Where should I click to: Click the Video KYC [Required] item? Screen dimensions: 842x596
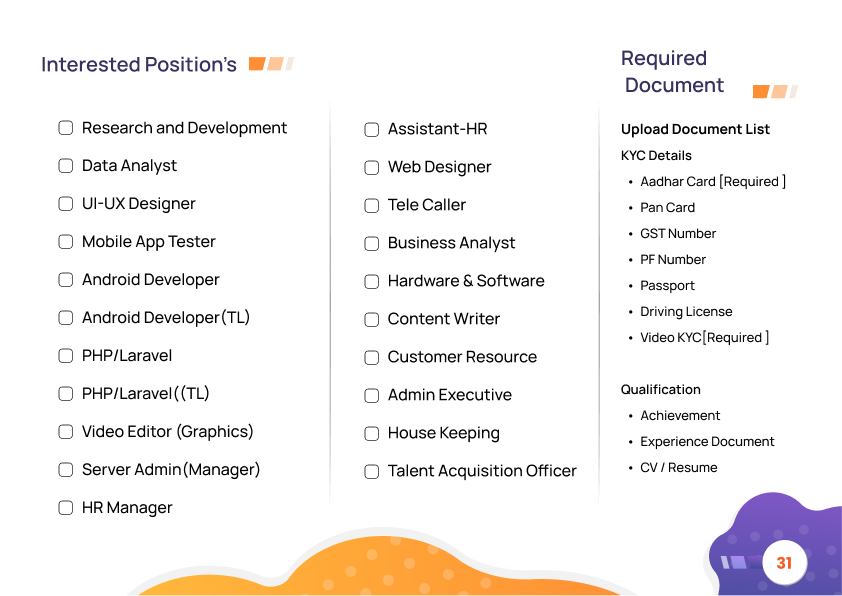704,338
